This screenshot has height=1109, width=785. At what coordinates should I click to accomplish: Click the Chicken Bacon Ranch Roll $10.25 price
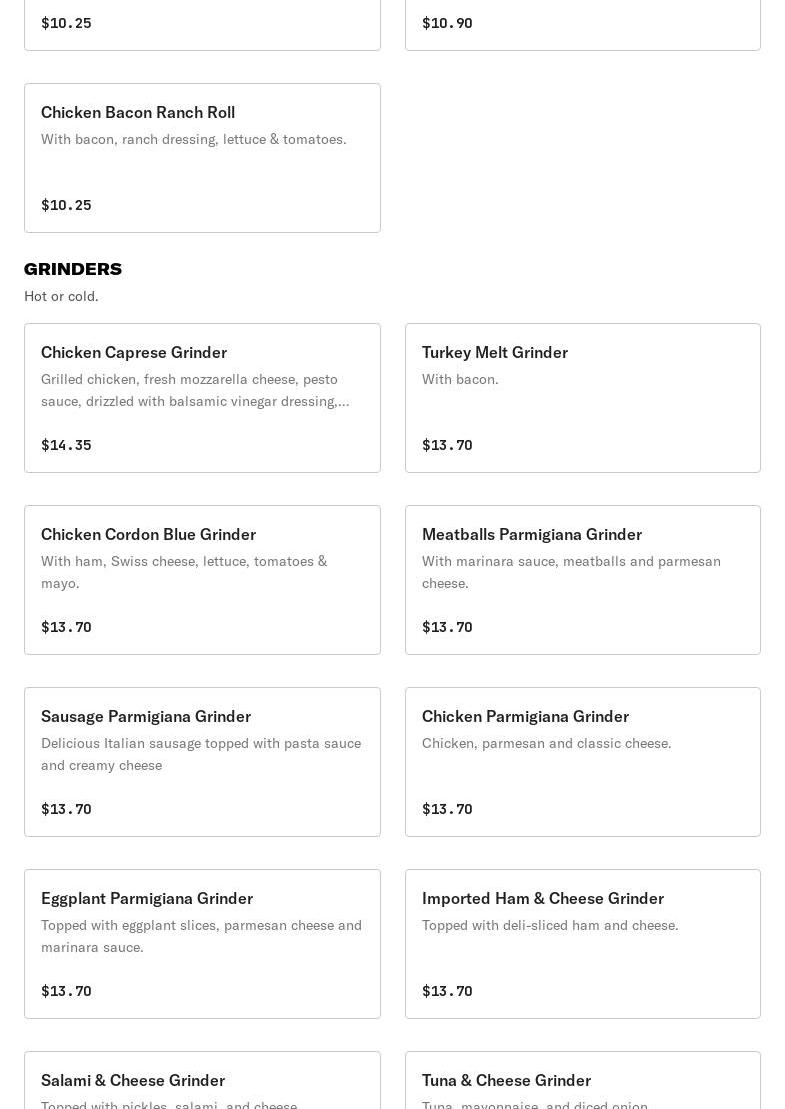tap(66, 205)
